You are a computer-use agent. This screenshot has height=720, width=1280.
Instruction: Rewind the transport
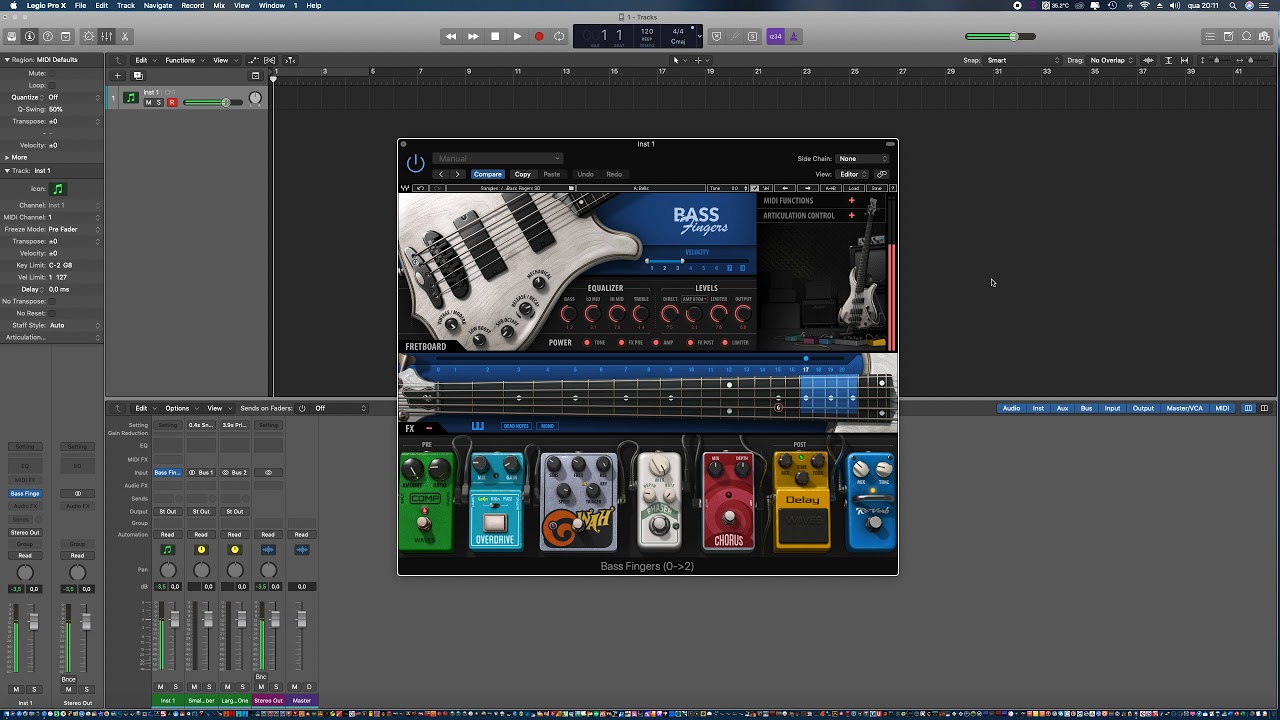click(x=451, y=37)
